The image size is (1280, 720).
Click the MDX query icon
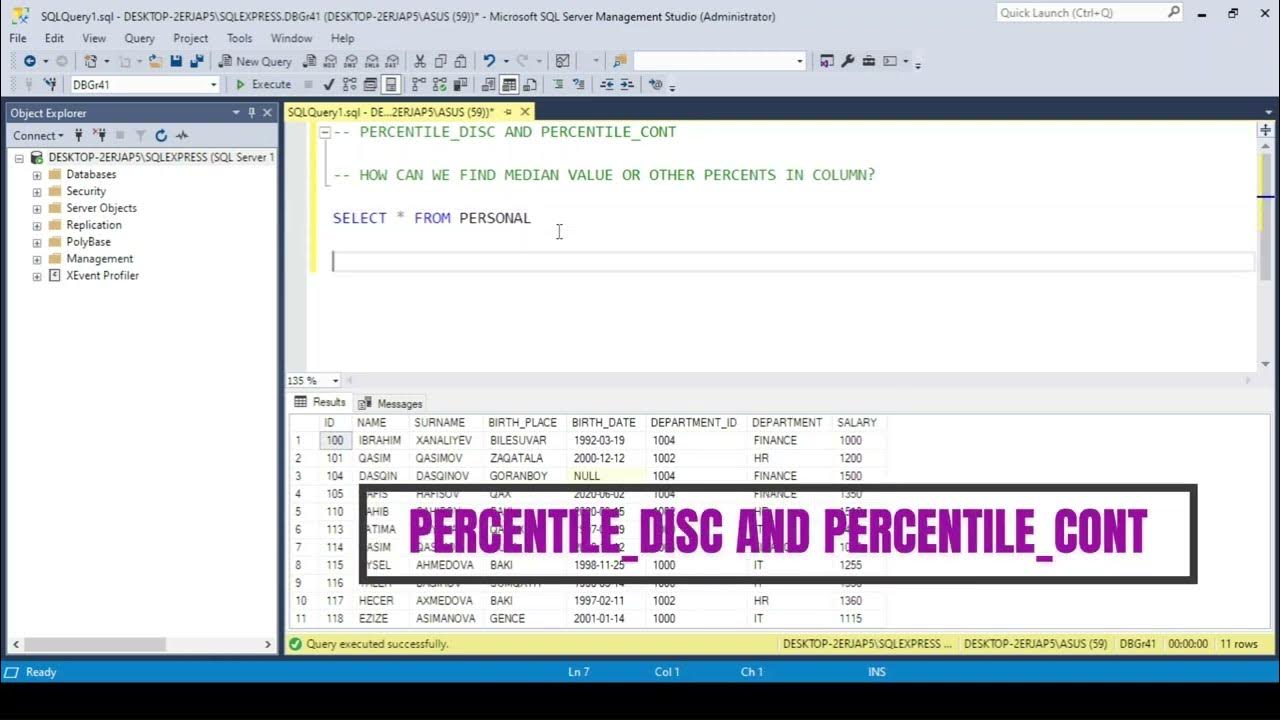[331, 61]
